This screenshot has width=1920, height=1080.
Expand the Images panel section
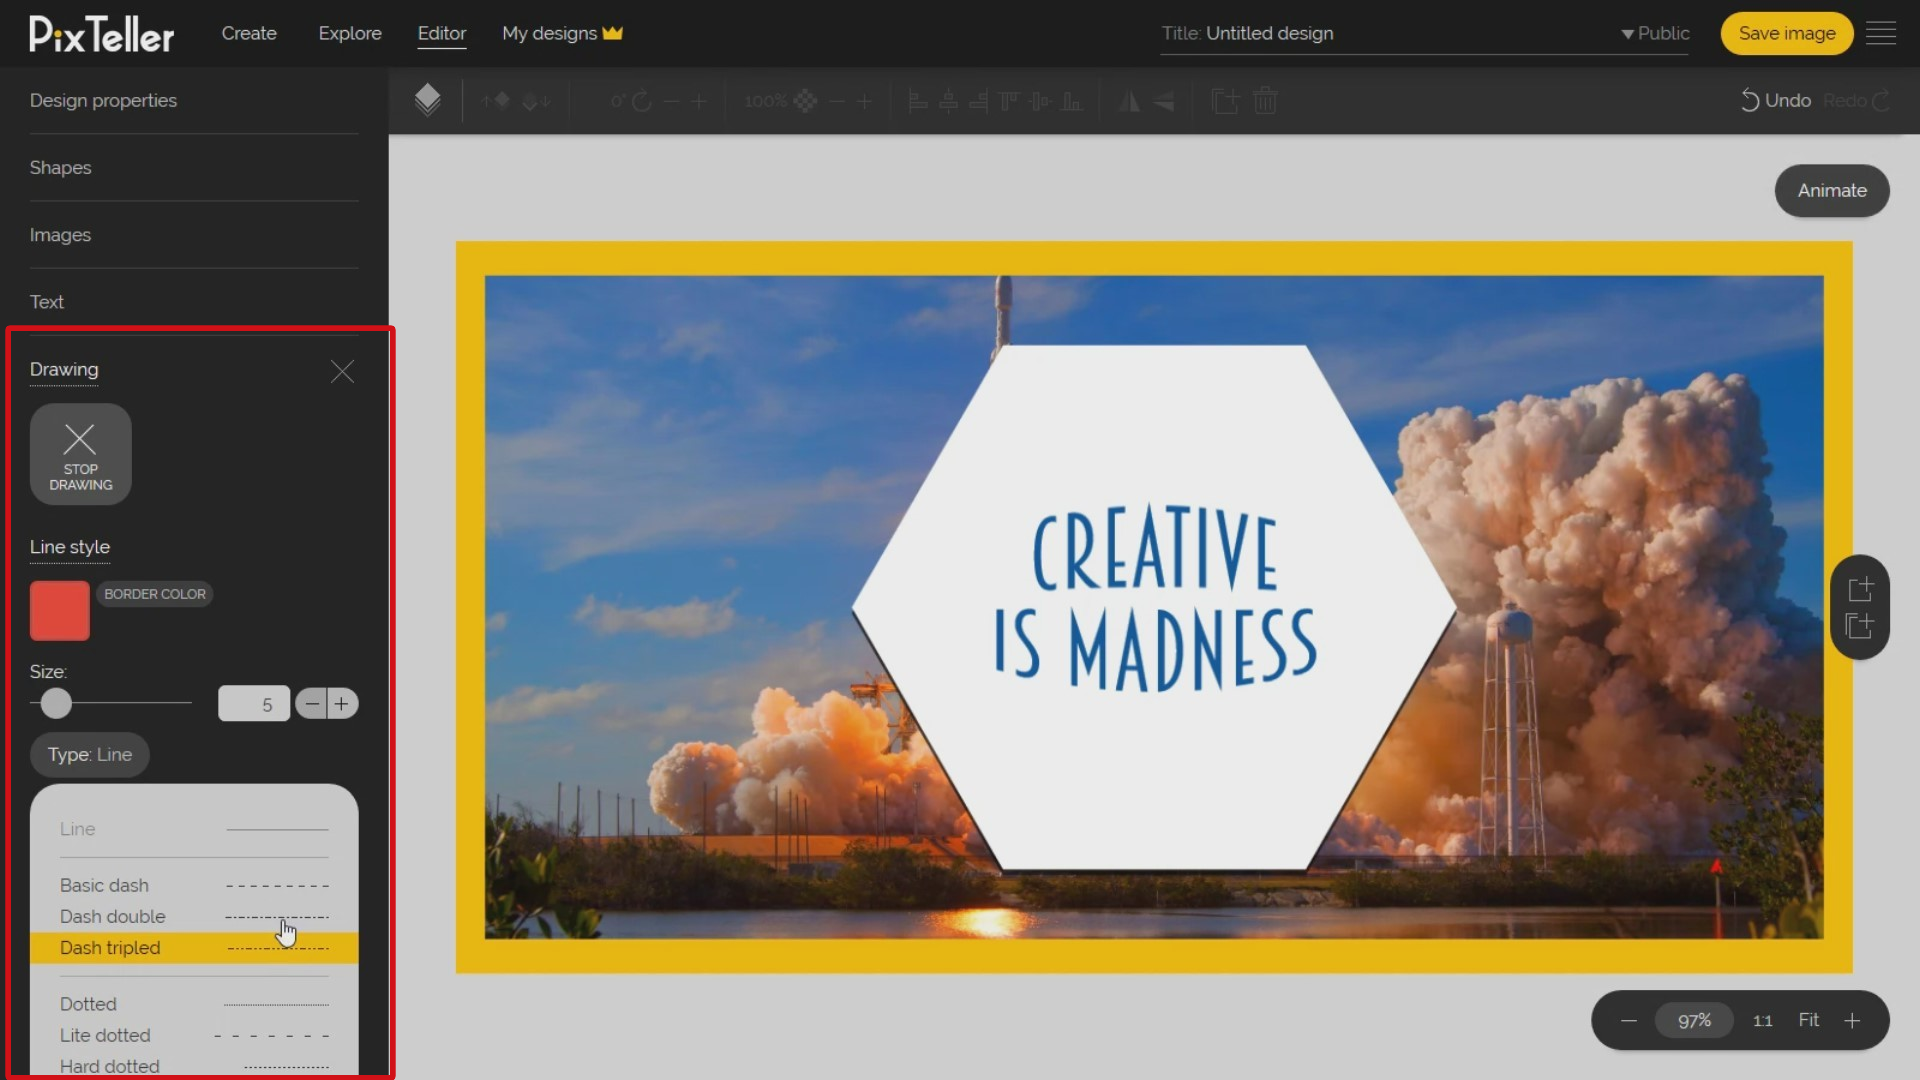point(59,233)
